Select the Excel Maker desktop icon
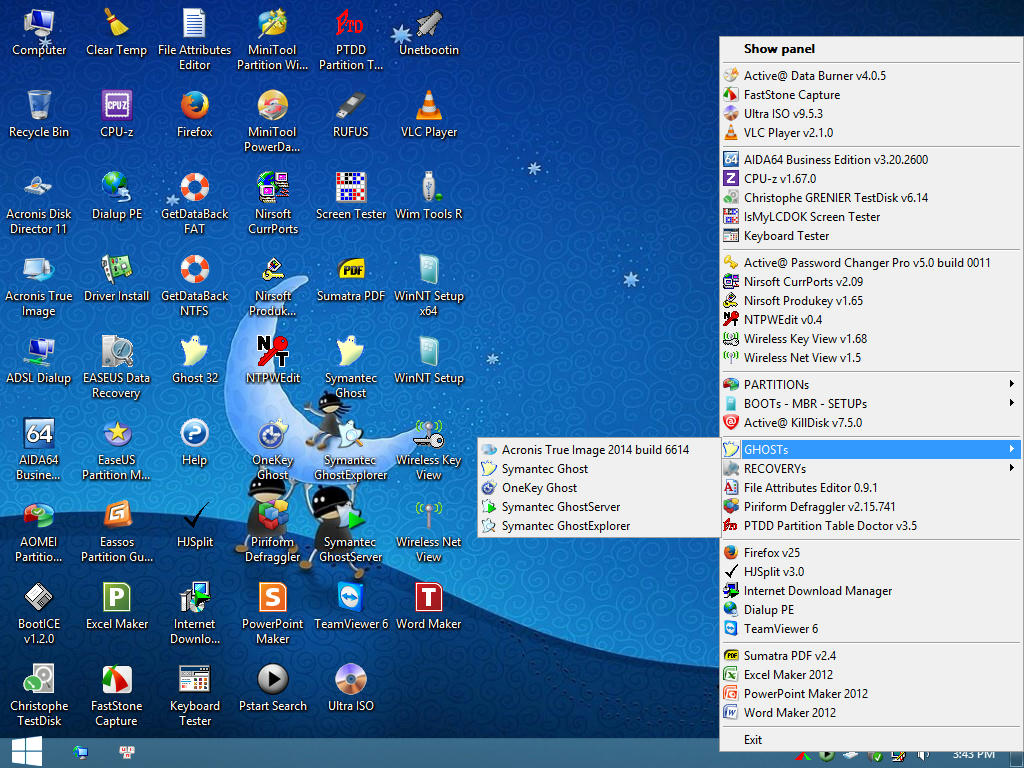The height and width of the screenshot is (768, 1024). point(117,607)
